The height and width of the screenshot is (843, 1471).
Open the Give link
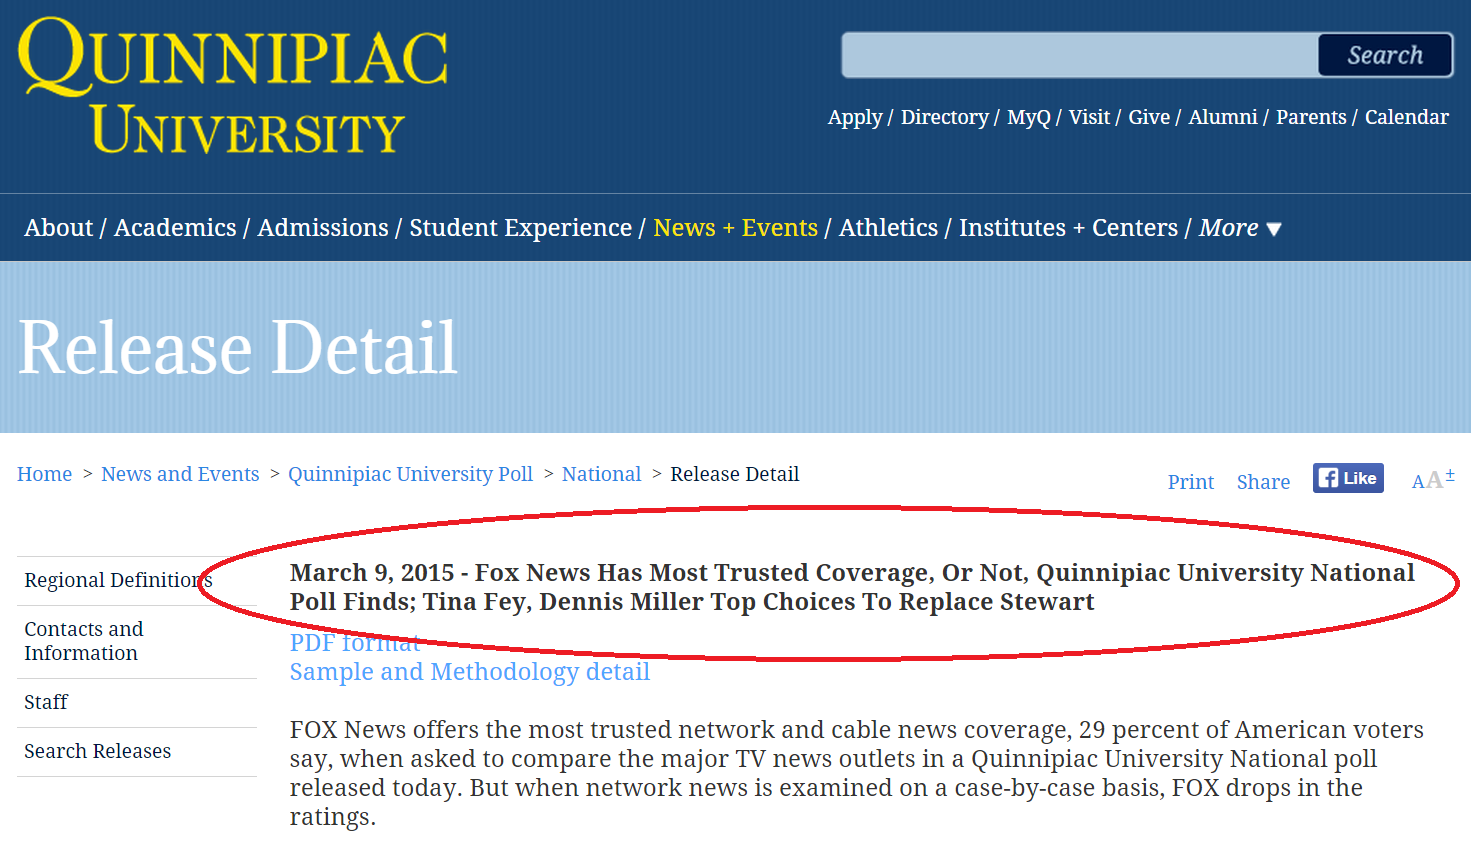point(1149,117)
